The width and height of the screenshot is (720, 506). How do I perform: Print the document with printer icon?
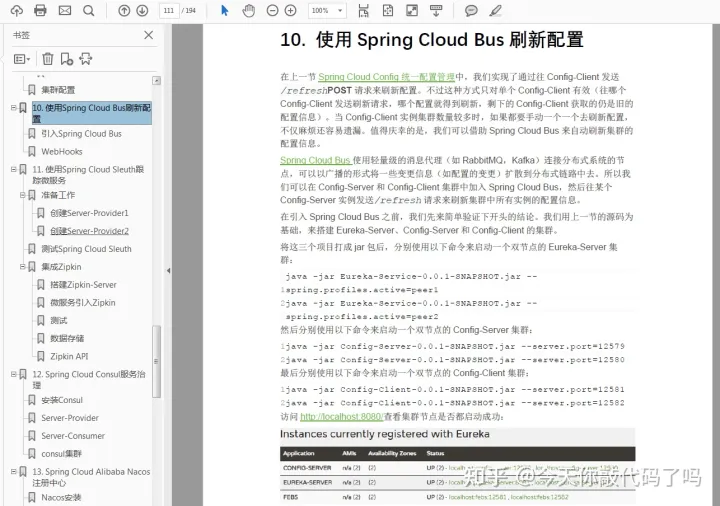point(40,11)
